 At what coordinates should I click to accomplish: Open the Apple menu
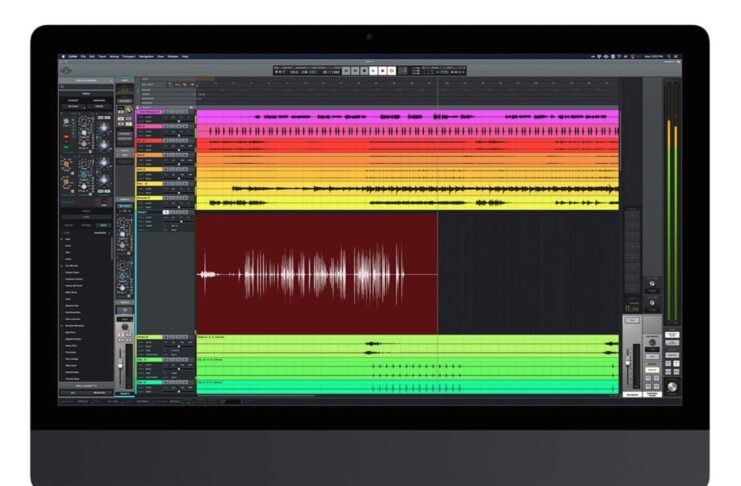click(x=63, y=56)
